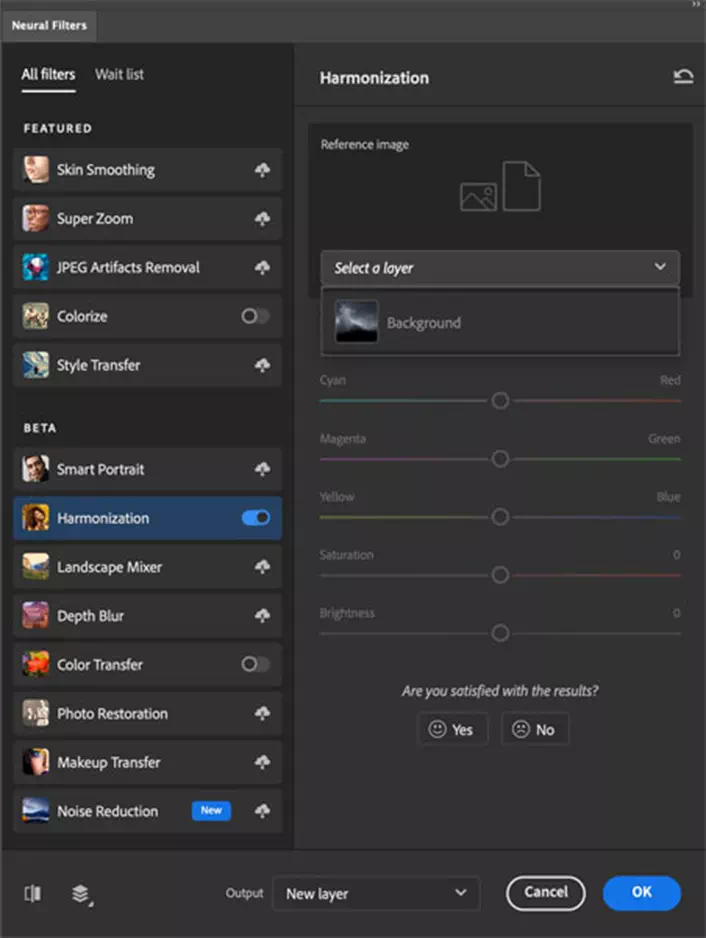Viewport: 706px width, 938px height.
Task: Enable the Colorize filter toggle
Action: pos(255,316)
